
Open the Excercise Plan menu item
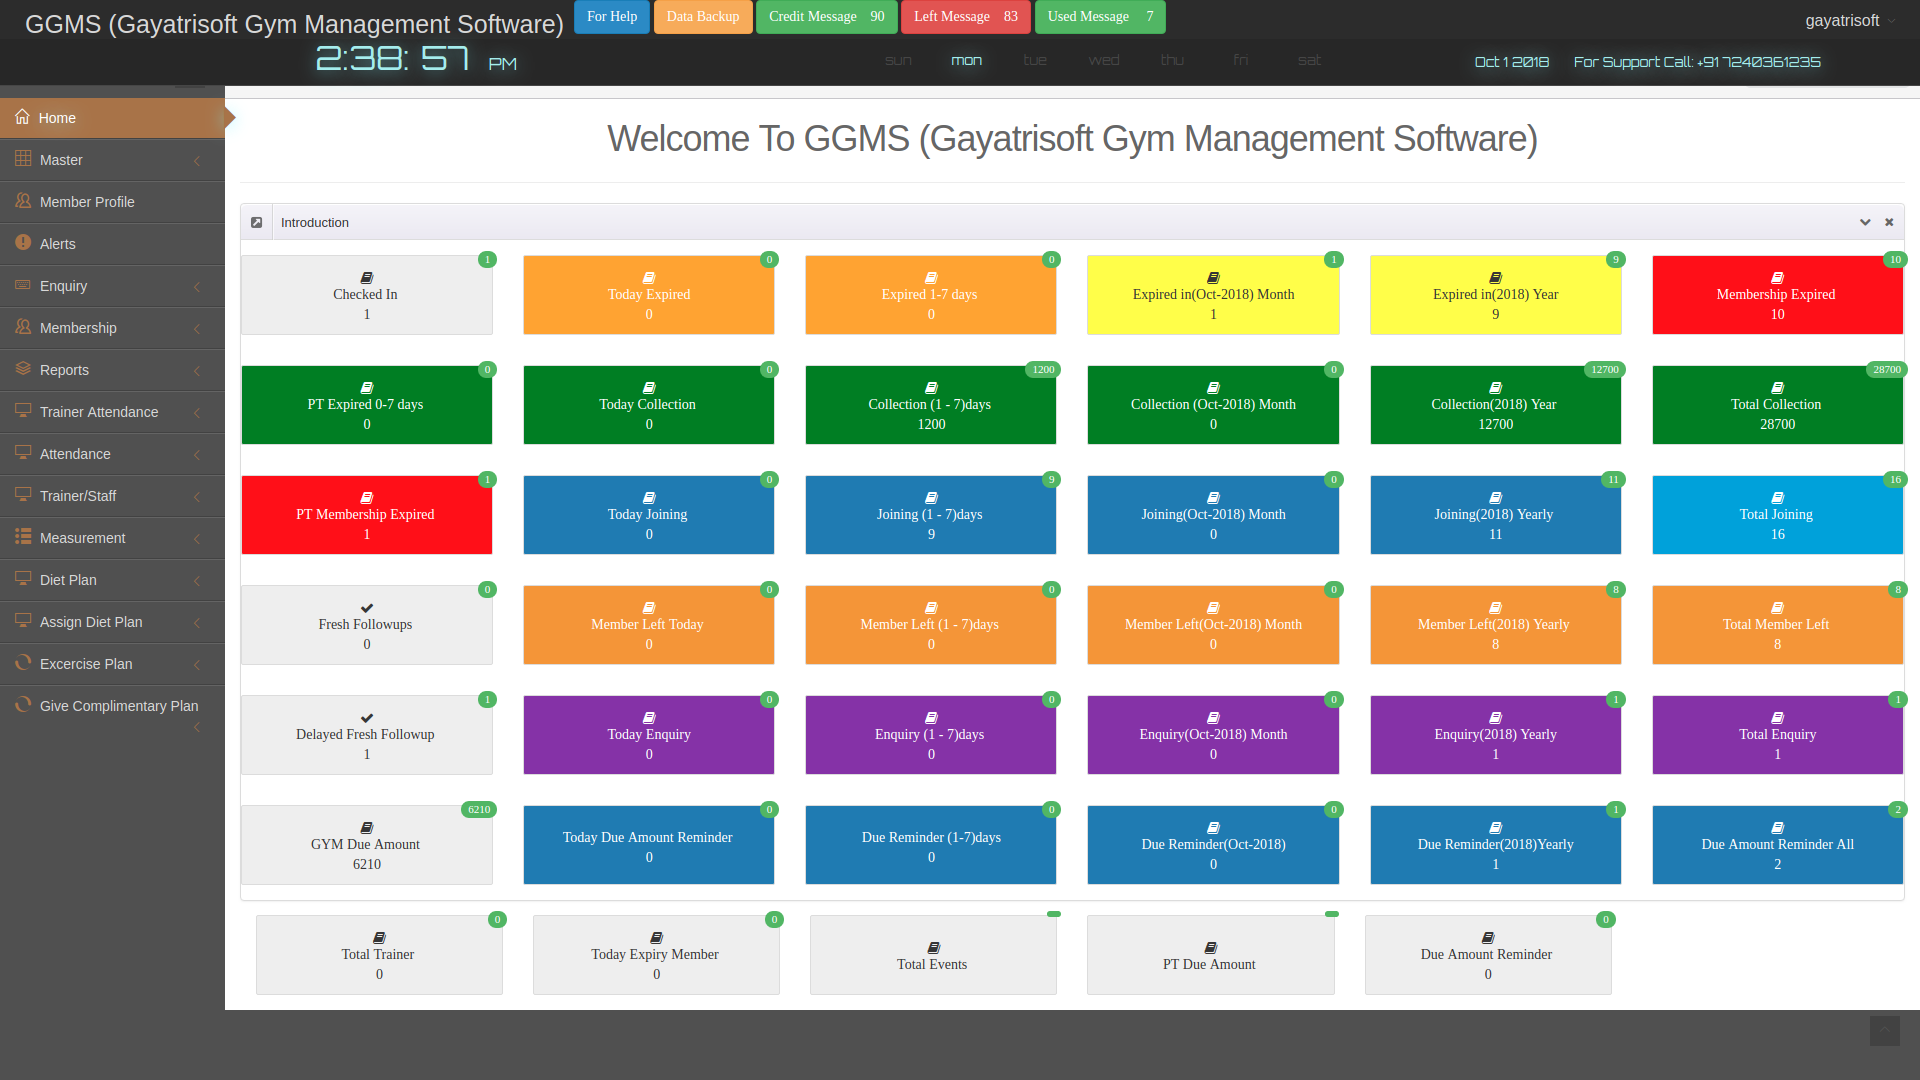tap(112, 664)
